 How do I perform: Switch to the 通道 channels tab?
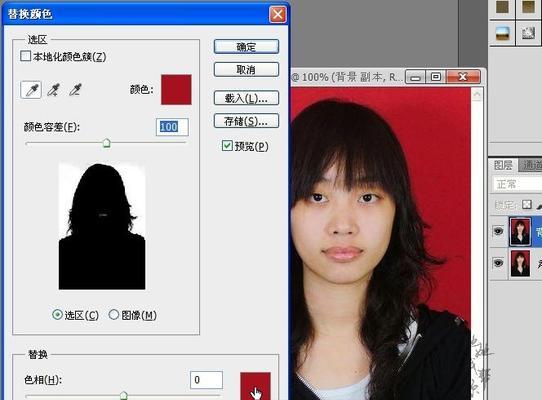coord(531,165)
